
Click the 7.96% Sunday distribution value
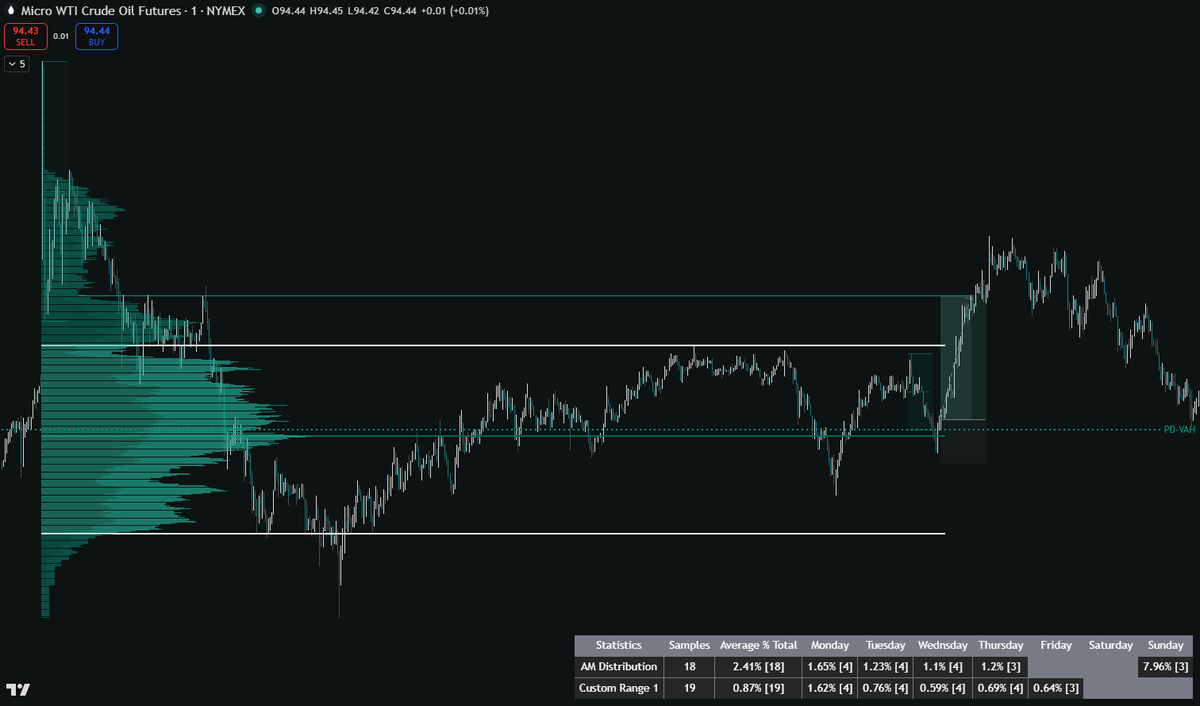(x=1165, y=666)
